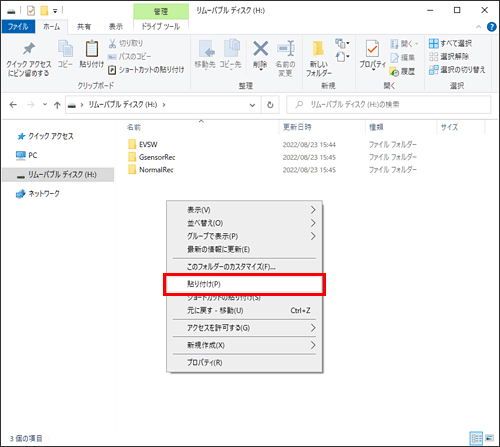Expand the address bar history dropdown
Screen dimensions: 500x447
(252, 105)
